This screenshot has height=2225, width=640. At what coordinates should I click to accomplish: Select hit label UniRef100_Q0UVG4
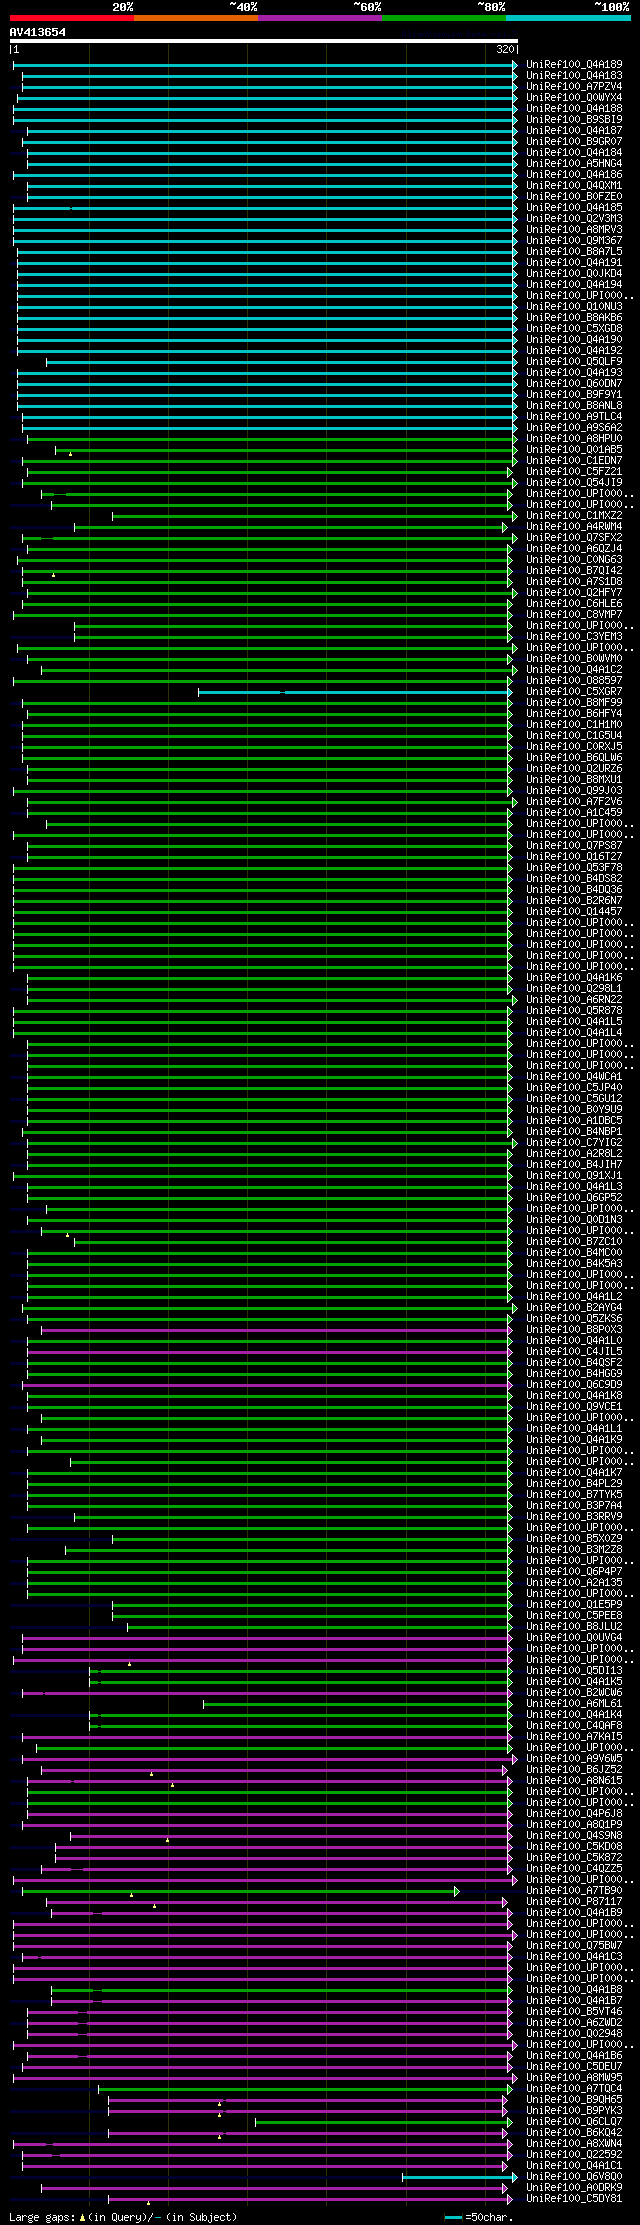pyautogui.click(x=574, y=1638)
